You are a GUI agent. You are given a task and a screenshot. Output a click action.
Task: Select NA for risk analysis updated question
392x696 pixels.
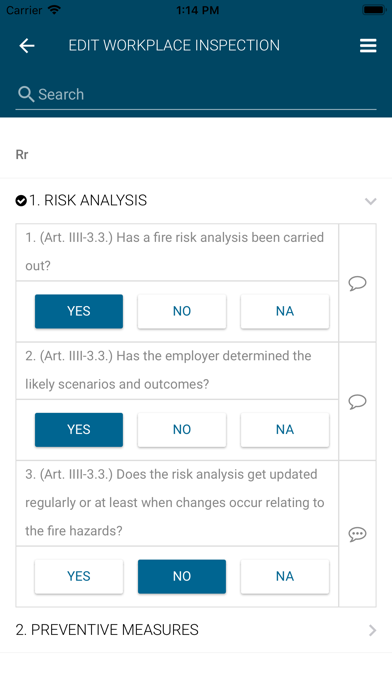(x=285, y=576)
